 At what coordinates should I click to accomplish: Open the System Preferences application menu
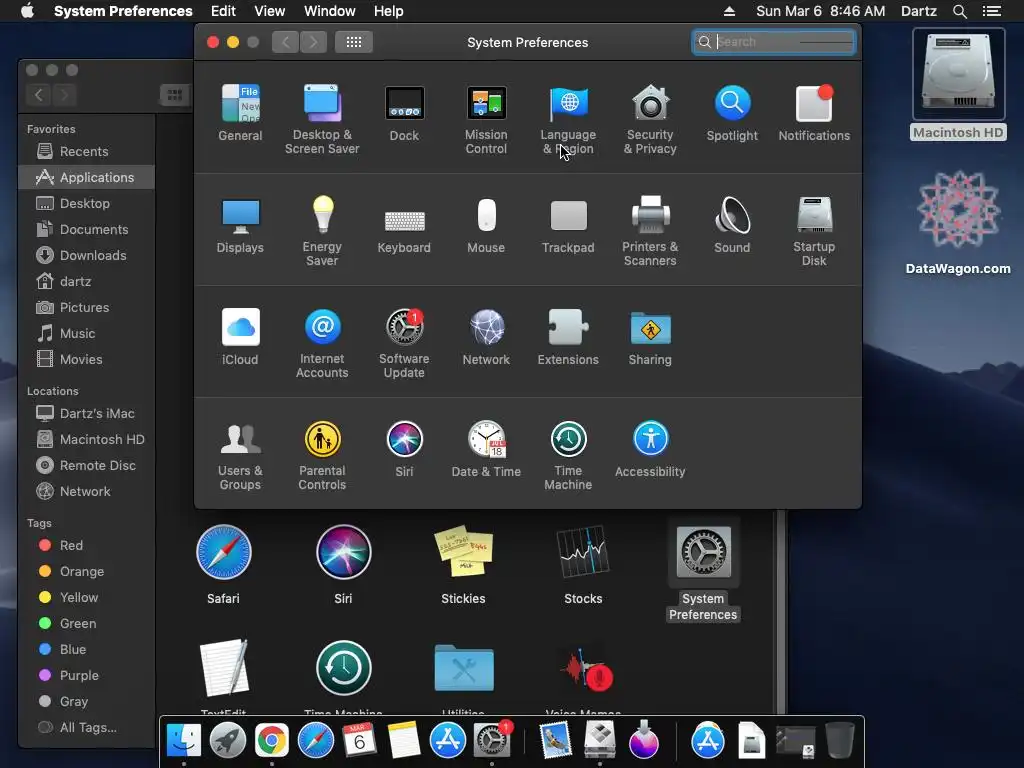pyautogui.click(x=123, y=11)
